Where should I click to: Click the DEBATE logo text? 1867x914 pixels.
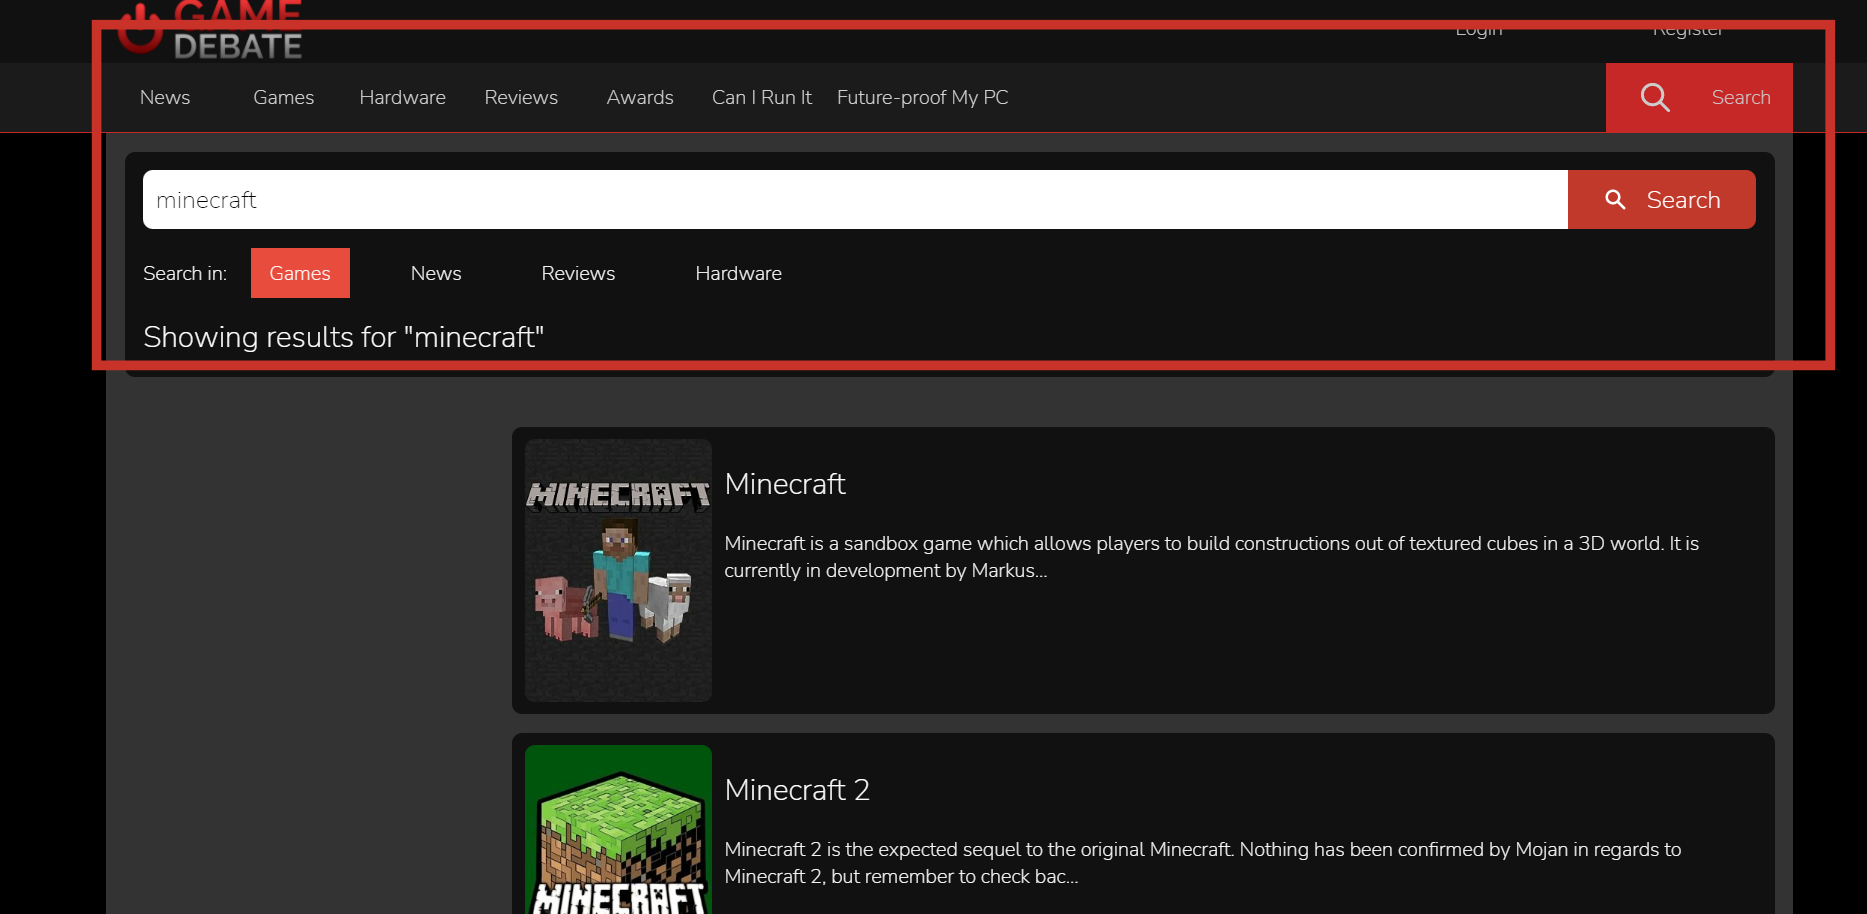click(x=238, y=46)
